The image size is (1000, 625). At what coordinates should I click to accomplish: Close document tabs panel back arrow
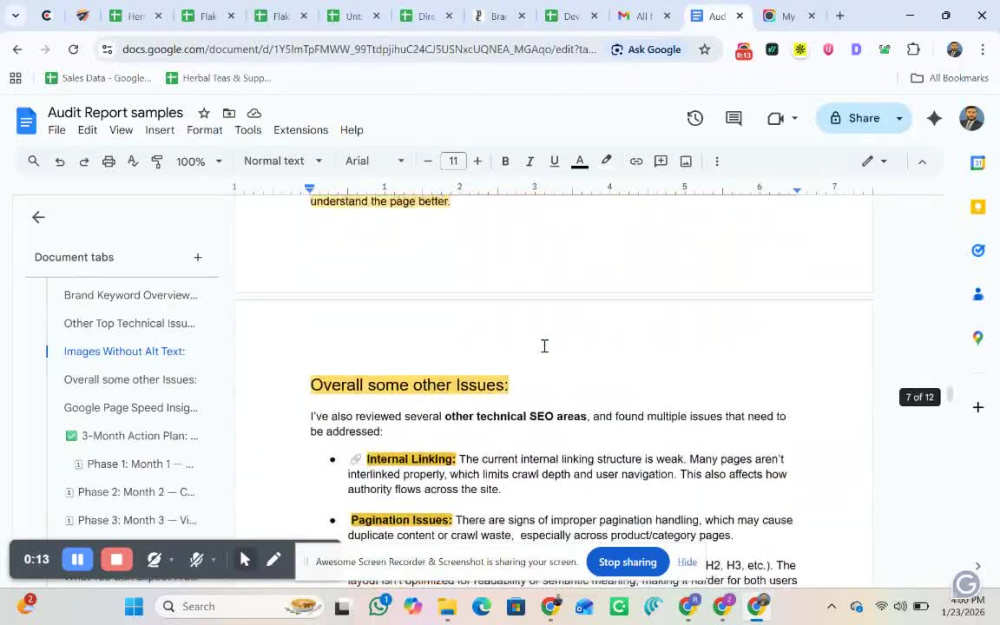(x=38, y=217)
